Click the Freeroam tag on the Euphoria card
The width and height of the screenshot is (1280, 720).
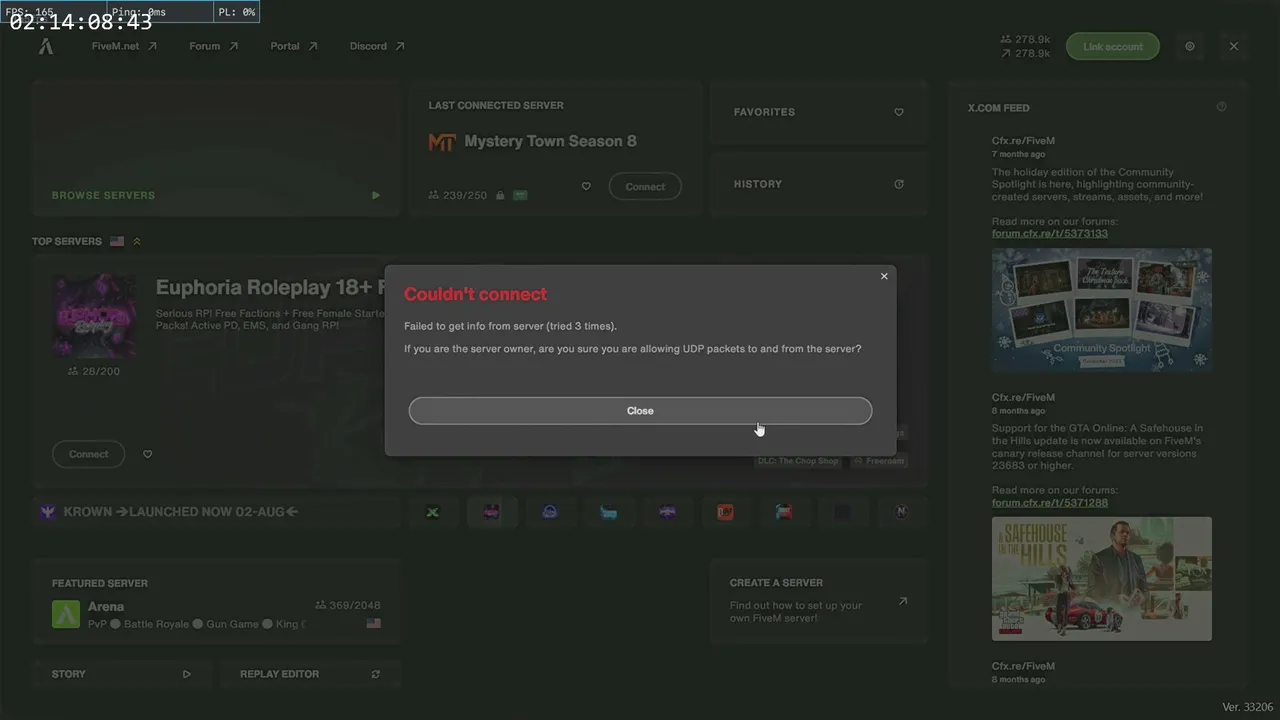coord(879,461)
